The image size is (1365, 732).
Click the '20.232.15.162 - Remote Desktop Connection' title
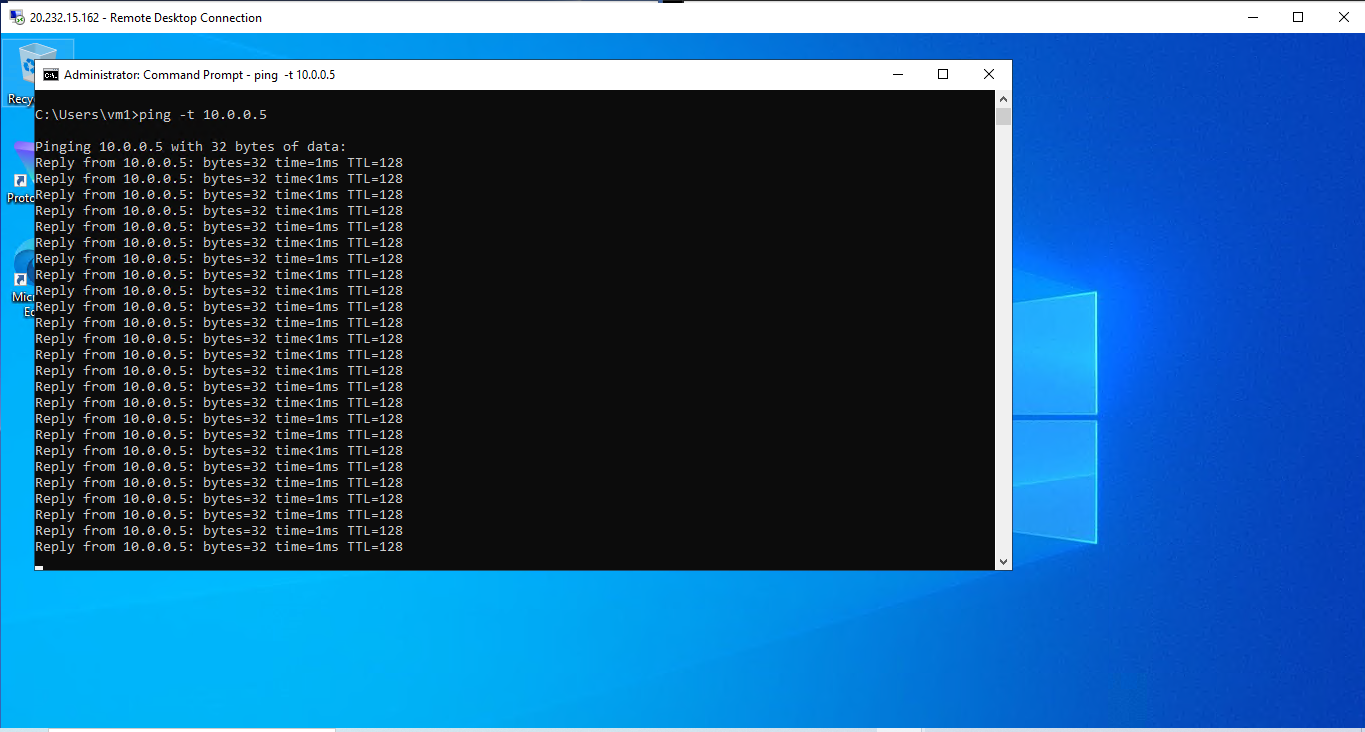click(146, 17)
